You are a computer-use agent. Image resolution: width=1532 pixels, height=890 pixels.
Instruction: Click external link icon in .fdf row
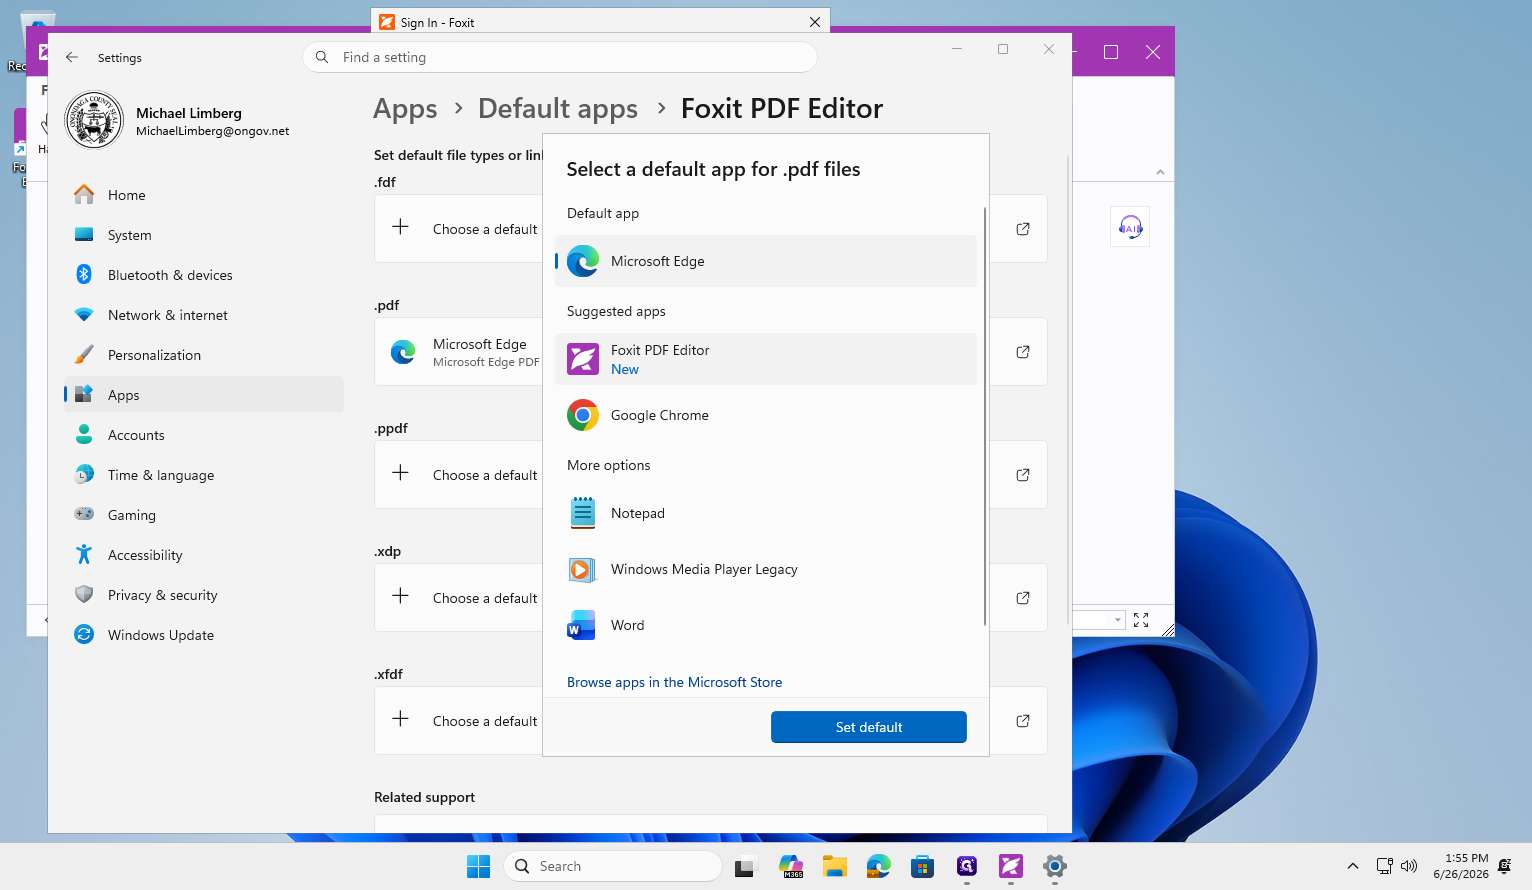(1023, 229)
